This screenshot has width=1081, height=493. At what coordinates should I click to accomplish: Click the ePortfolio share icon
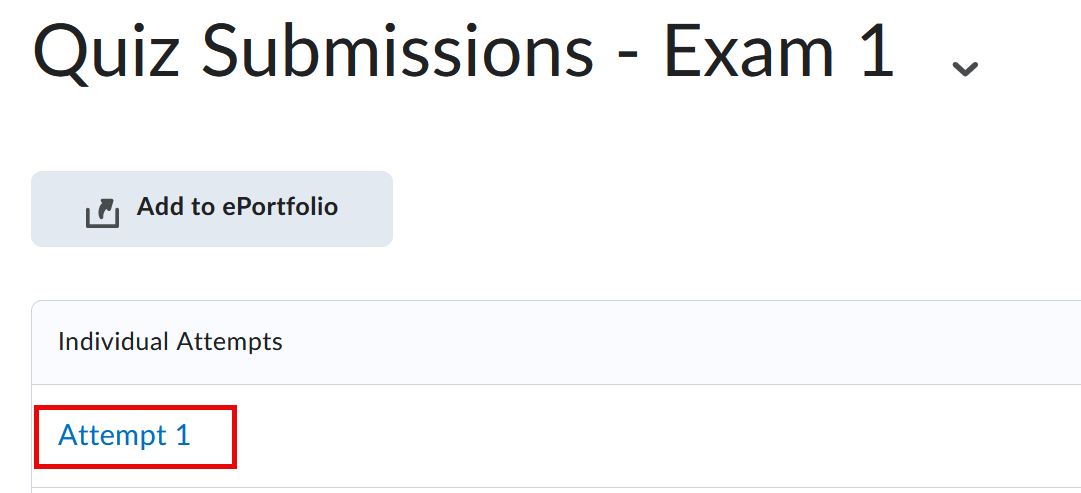(x=103, y=212)
